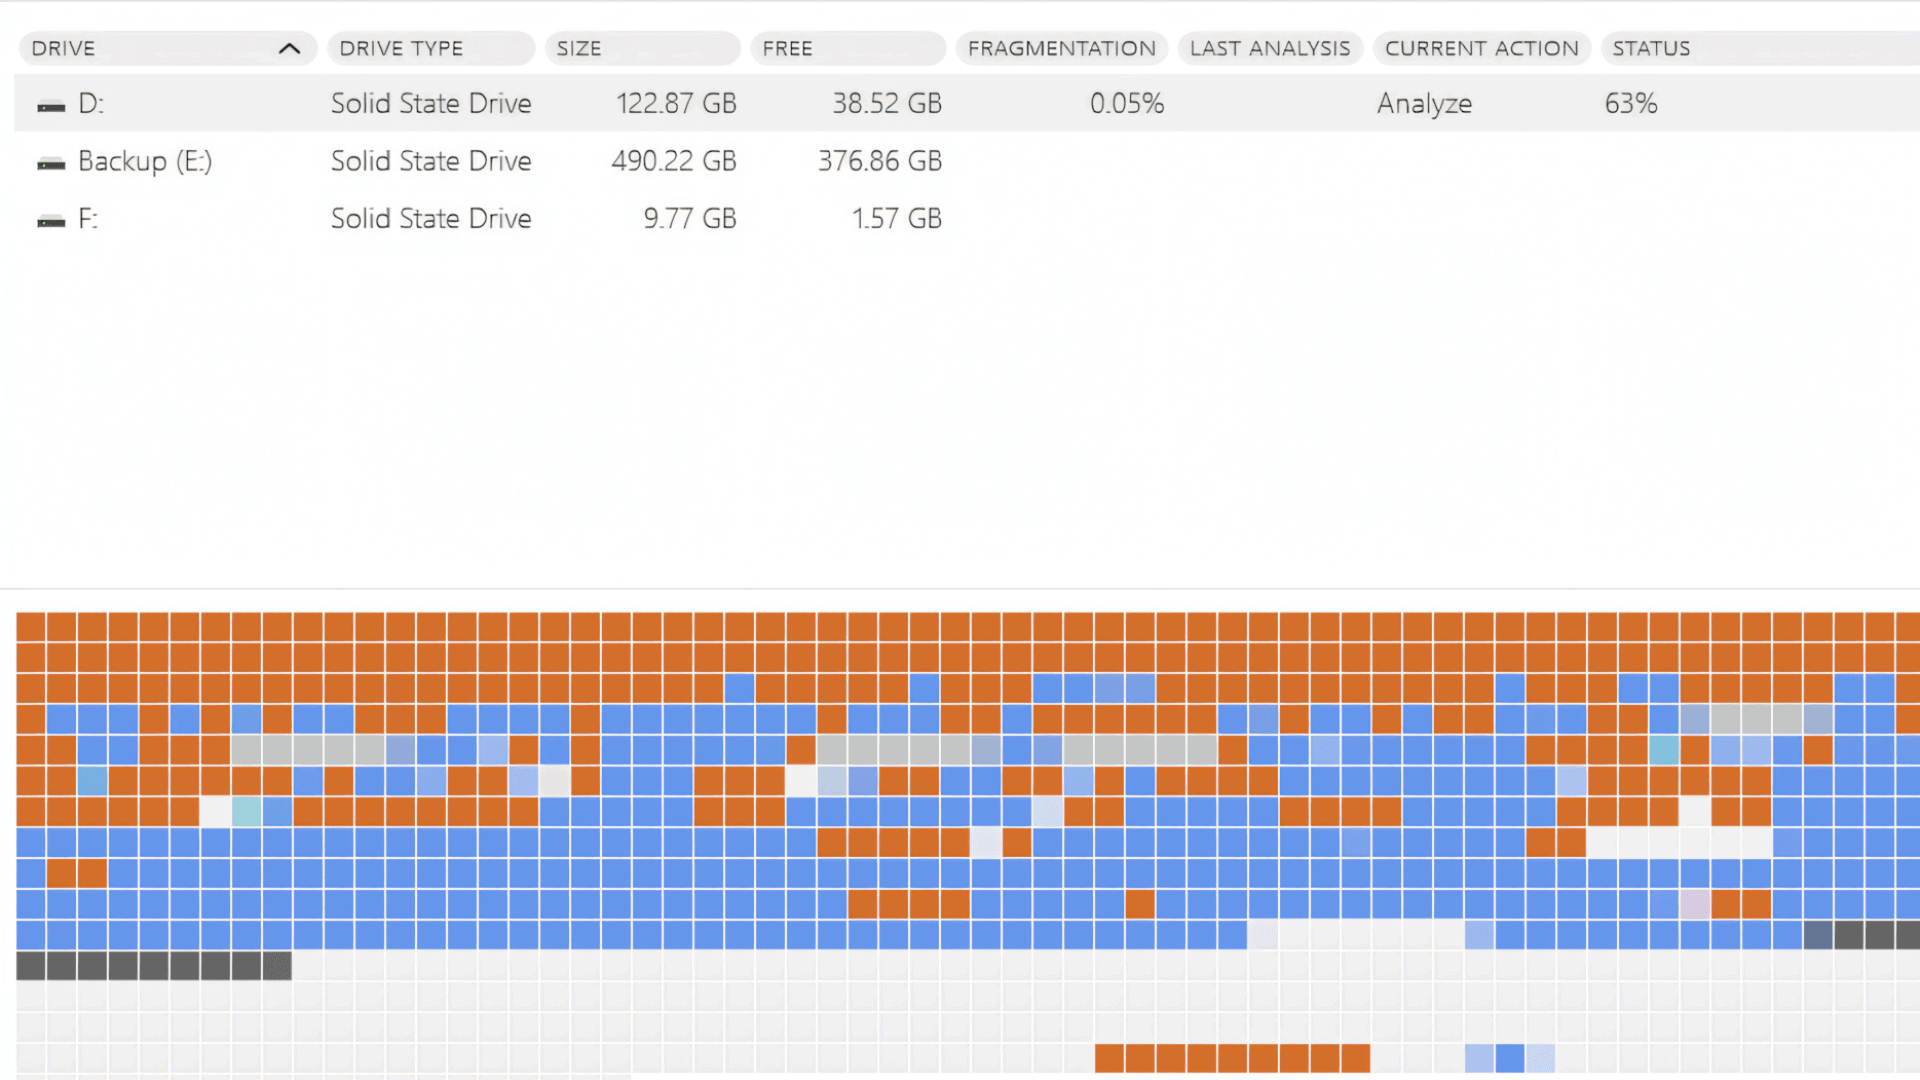Click the Backup (E:) drive icon
Viewport: 1920px width, 1080px height.
click(x=51, y=164)
